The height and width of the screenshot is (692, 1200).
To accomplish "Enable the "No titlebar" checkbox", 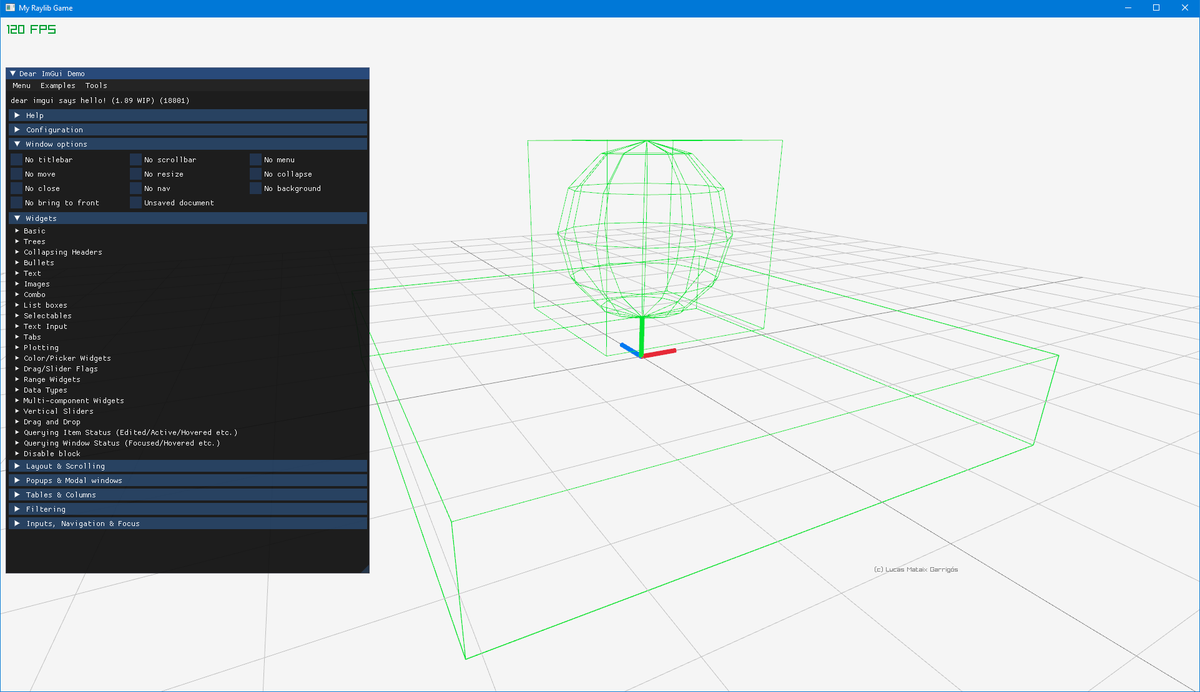I will 17,159.
